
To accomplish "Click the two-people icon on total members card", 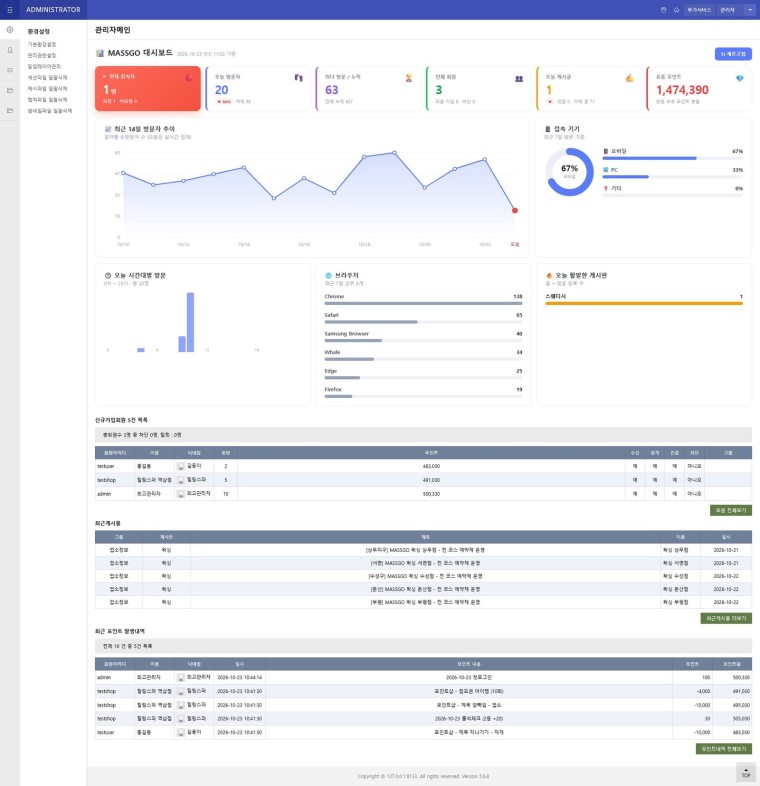I will (519, 78).
